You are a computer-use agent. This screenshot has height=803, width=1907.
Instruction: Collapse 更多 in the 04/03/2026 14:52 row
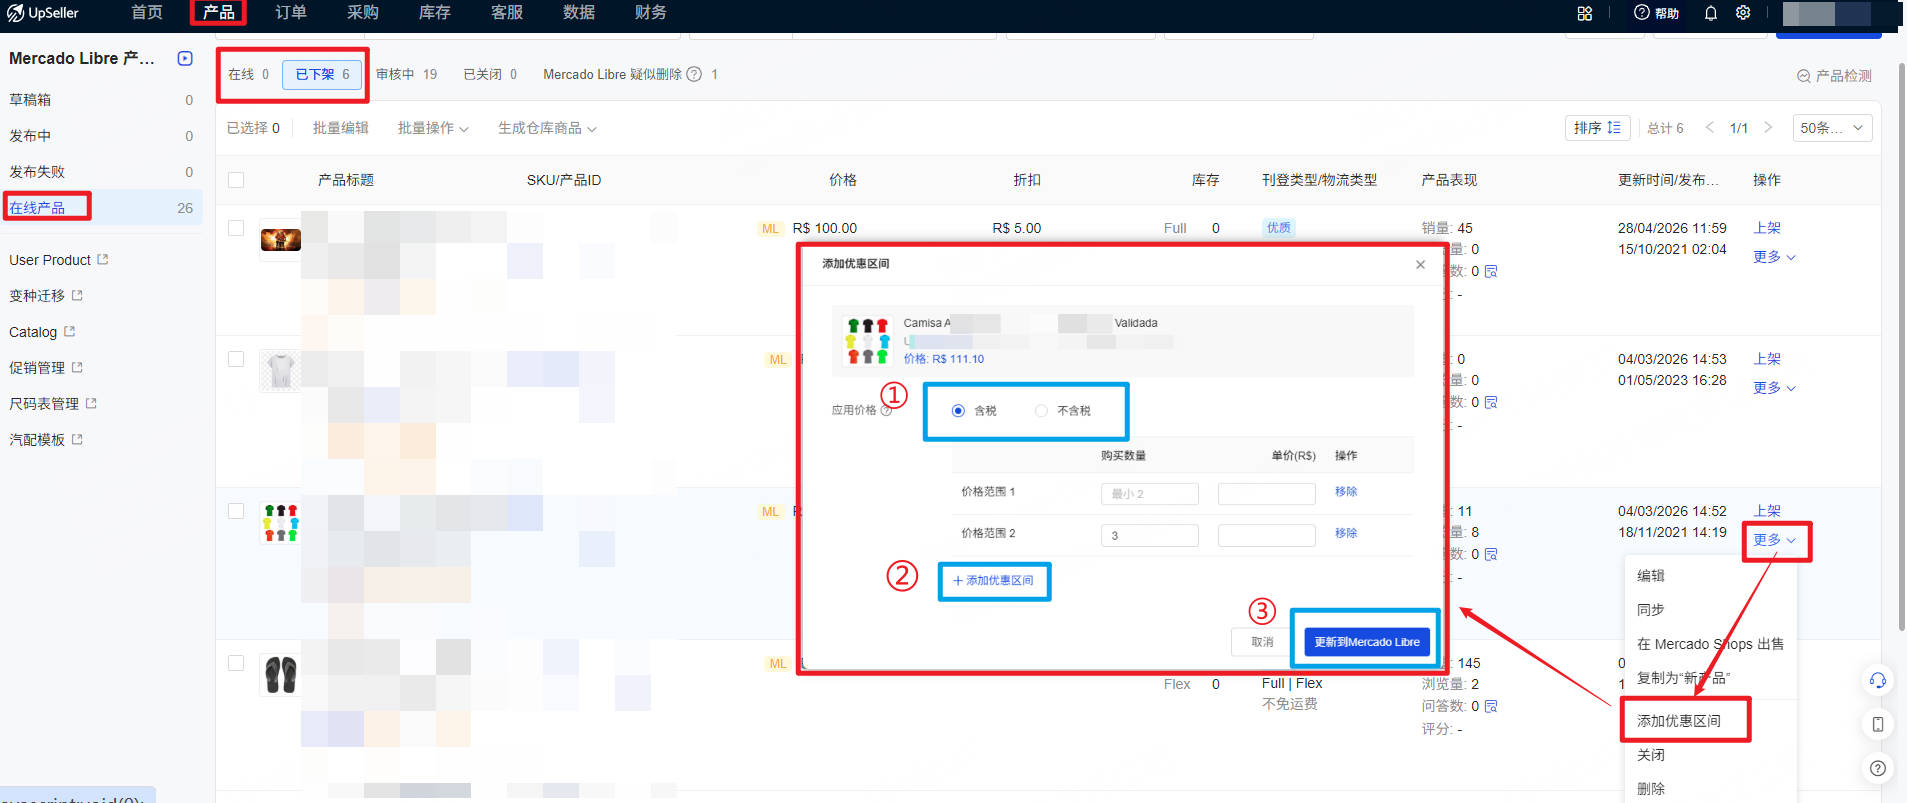[x=1774, y=540]
